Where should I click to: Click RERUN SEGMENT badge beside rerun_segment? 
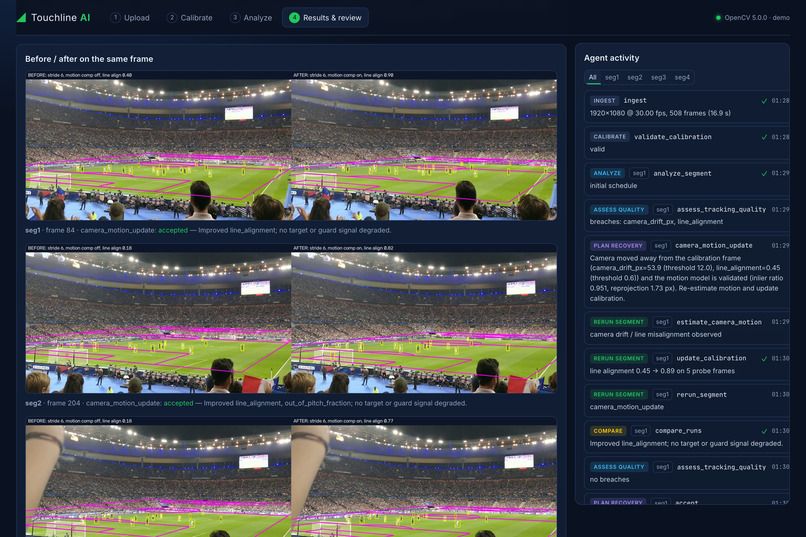point(618,395)
